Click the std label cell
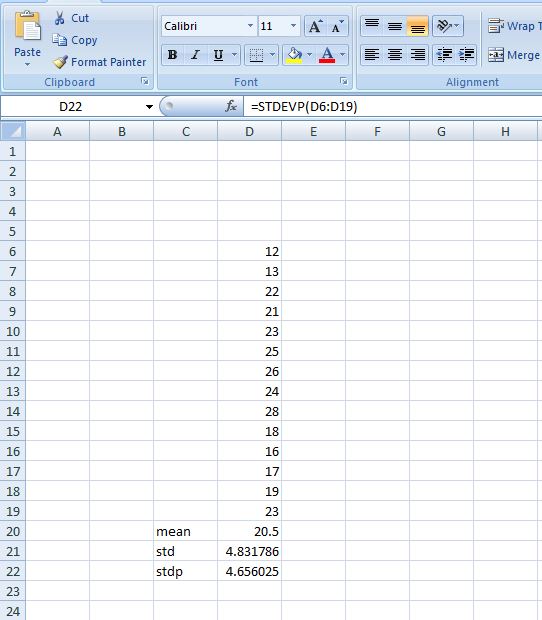The width and height of the screenshot is (542, 620). coord(185,551)
